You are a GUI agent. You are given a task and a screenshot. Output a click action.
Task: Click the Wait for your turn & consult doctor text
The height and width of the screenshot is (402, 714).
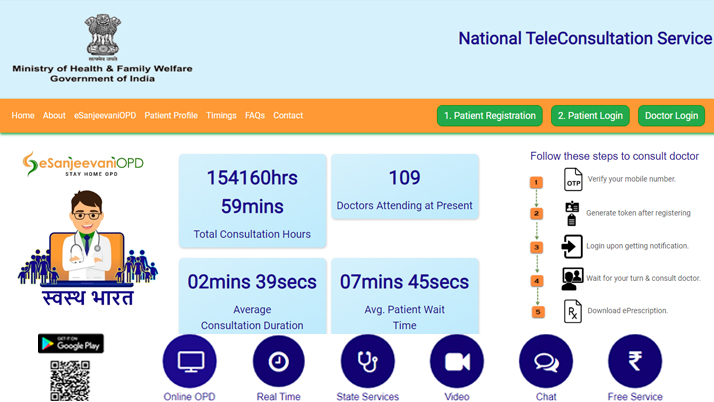643,278
